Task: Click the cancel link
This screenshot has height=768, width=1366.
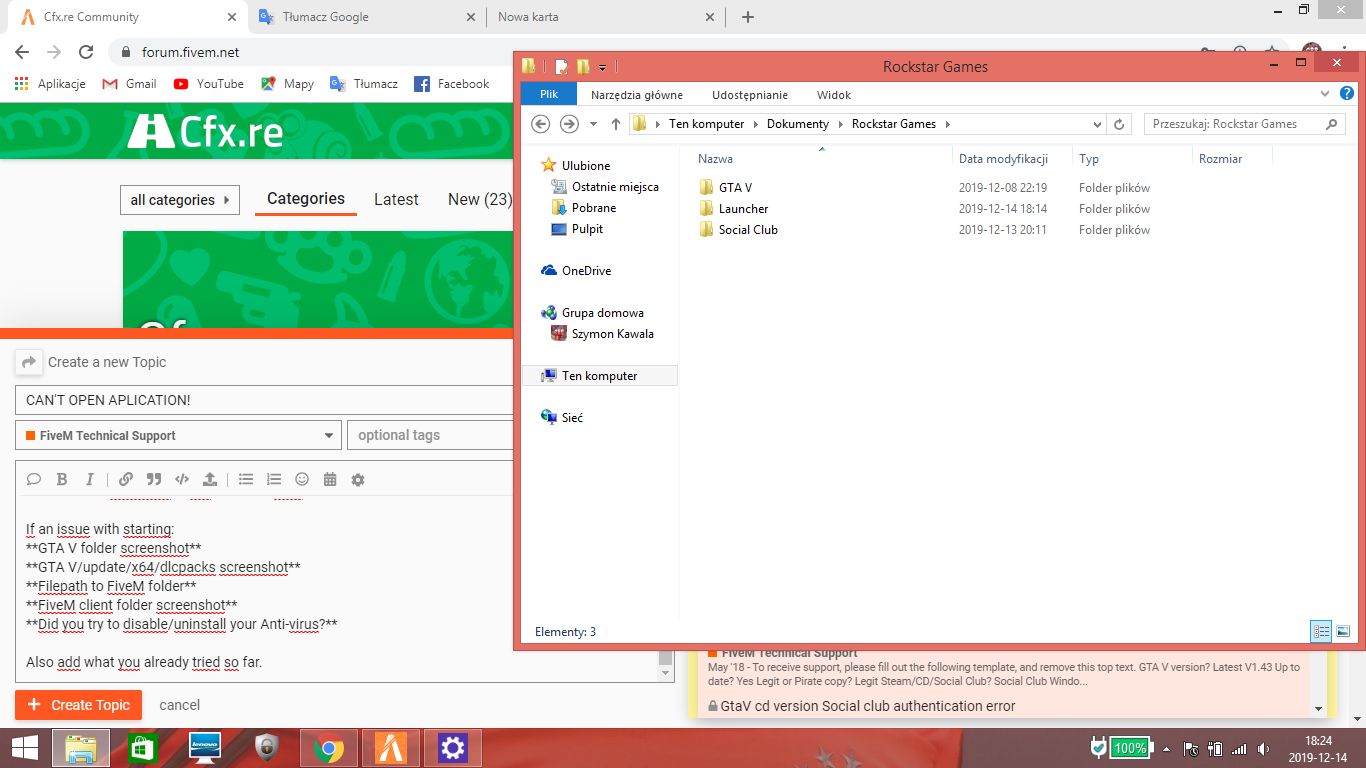Action: coord(180,705)
